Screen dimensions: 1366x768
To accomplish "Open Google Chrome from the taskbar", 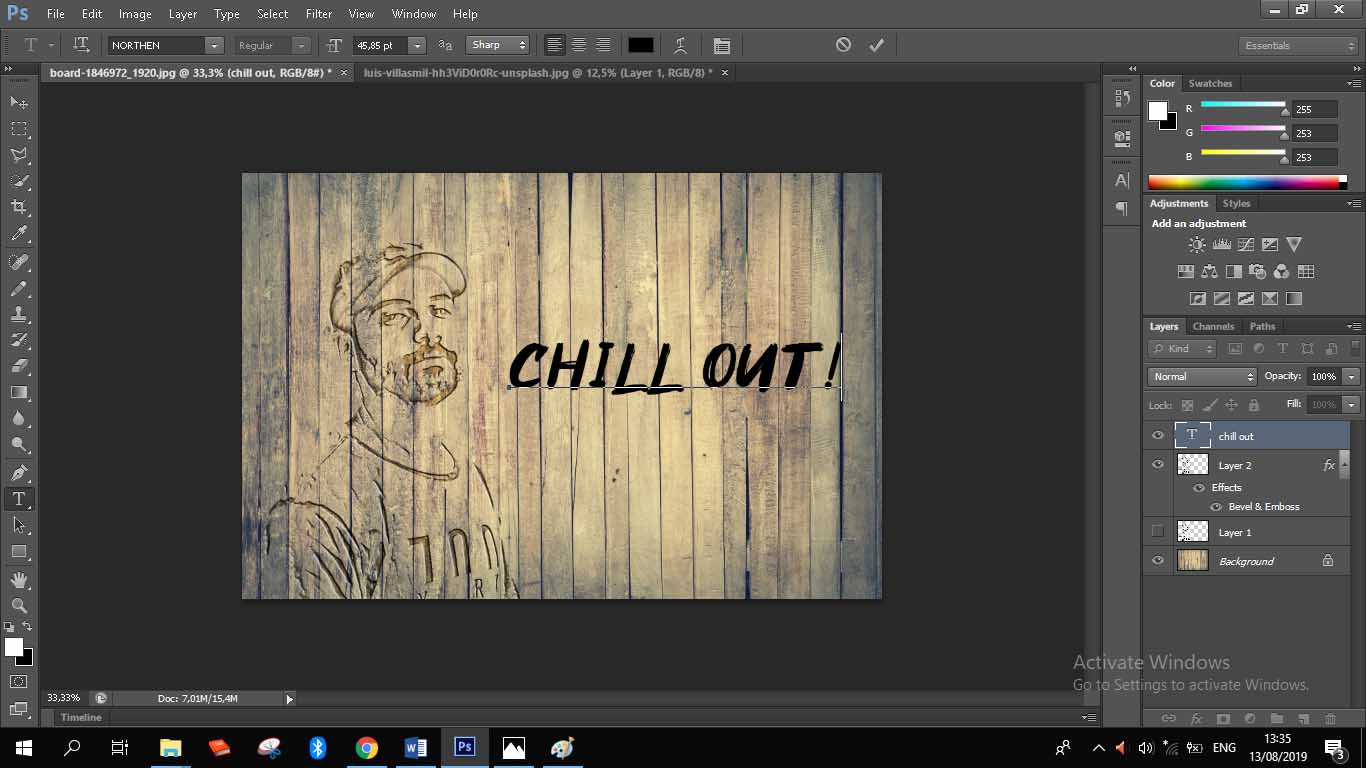I will pyautogui.click(x=366, y=747).
